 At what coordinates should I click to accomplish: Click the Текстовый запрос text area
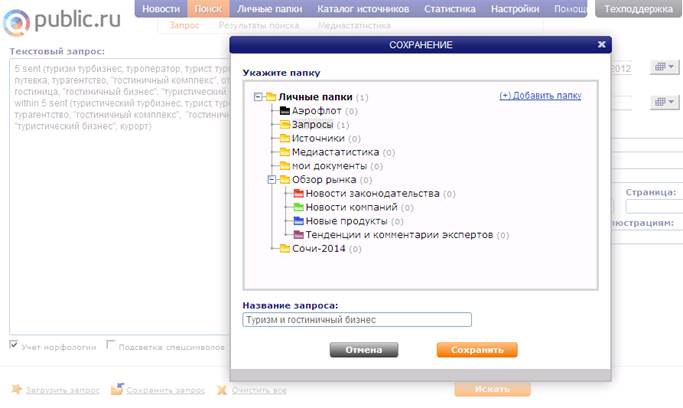click(119, 196)
